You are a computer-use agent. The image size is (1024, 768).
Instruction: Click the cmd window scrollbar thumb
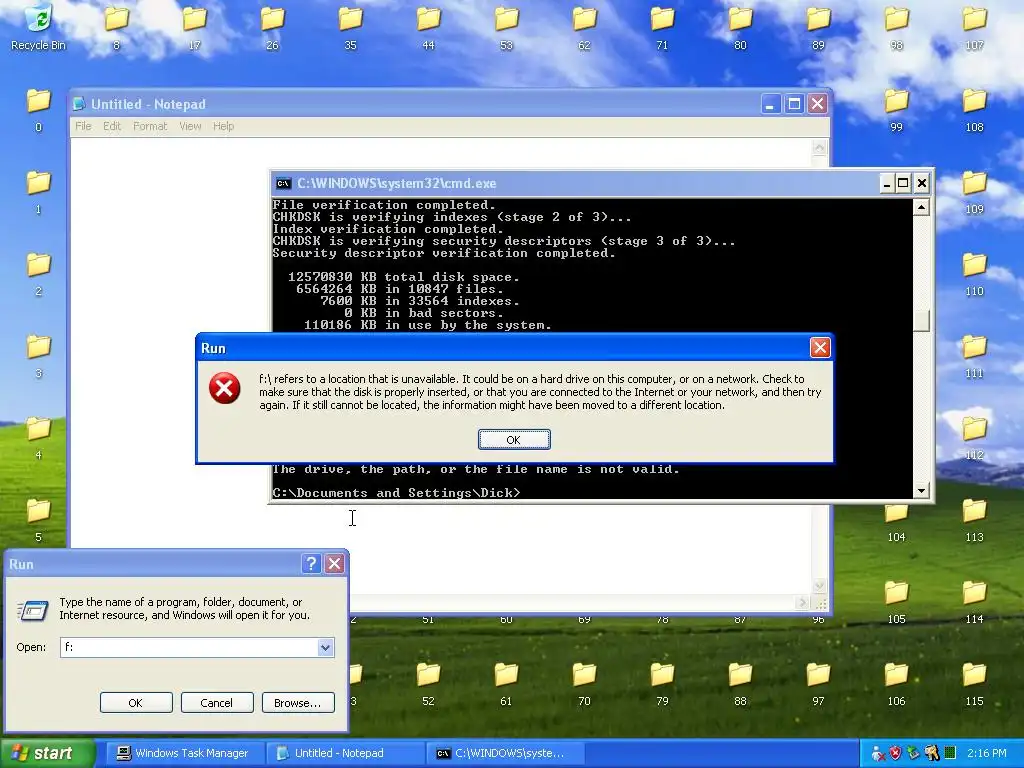pos(921,321)
